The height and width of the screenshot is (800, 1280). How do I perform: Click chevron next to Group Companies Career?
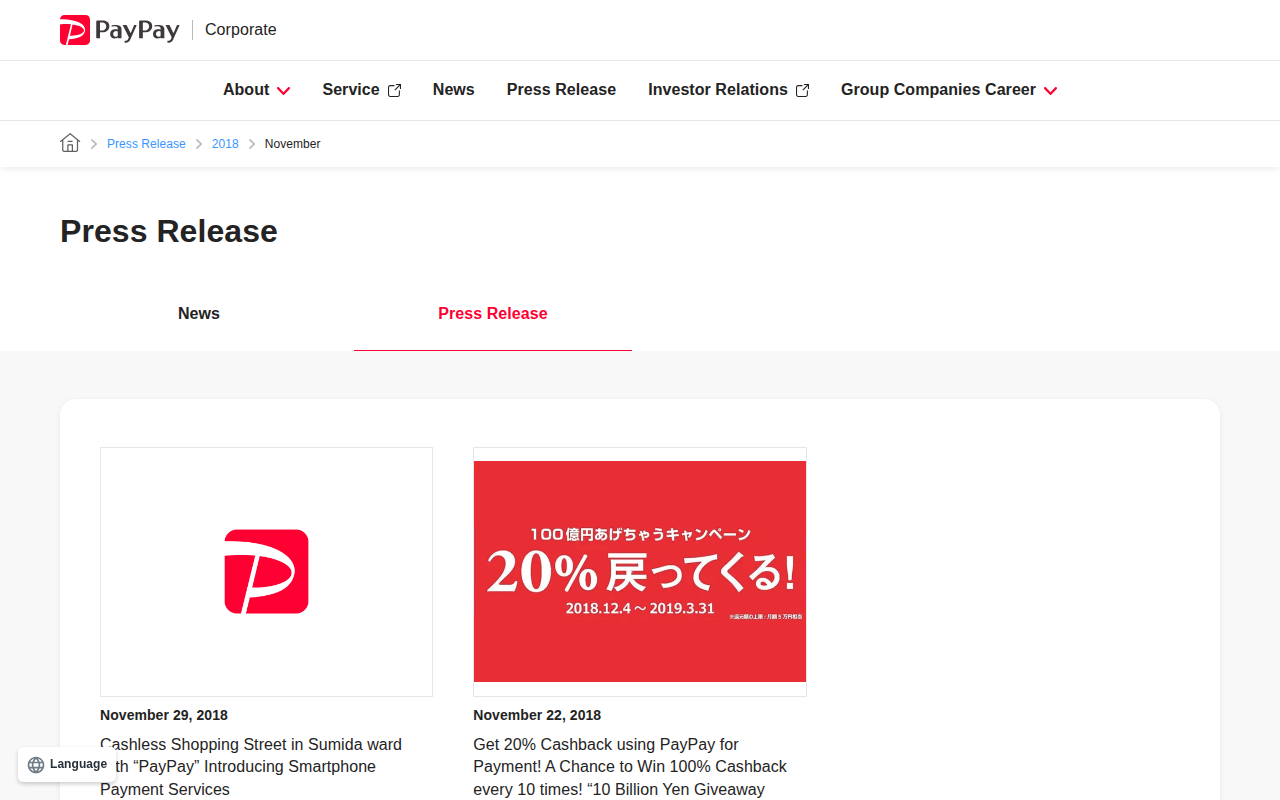coord(1050,91)
